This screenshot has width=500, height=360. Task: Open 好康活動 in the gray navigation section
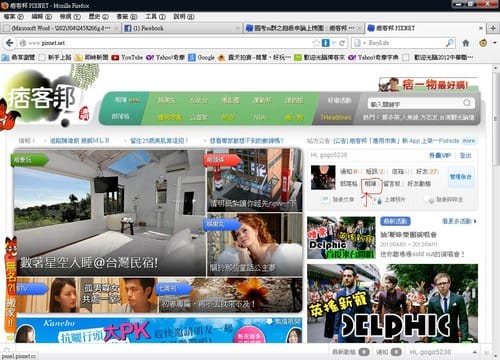click(x=339, y=100)
